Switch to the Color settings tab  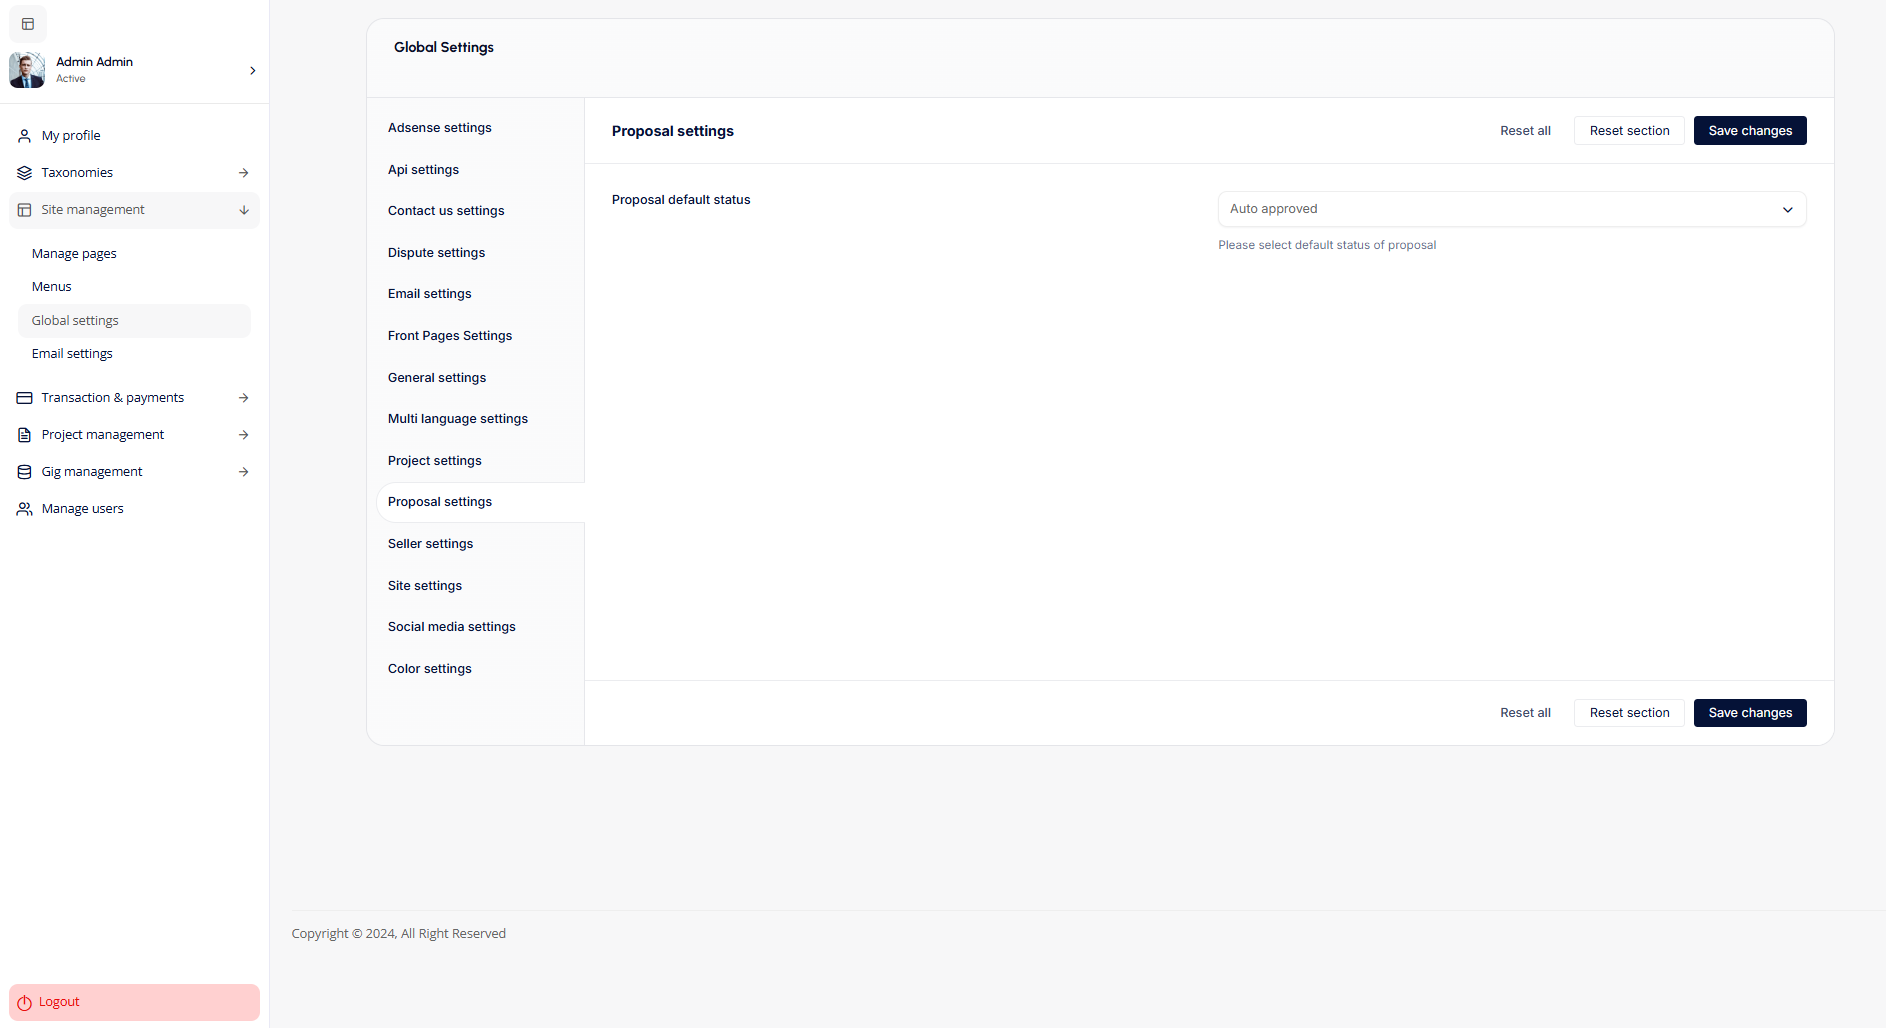click(x=430, y=669)
